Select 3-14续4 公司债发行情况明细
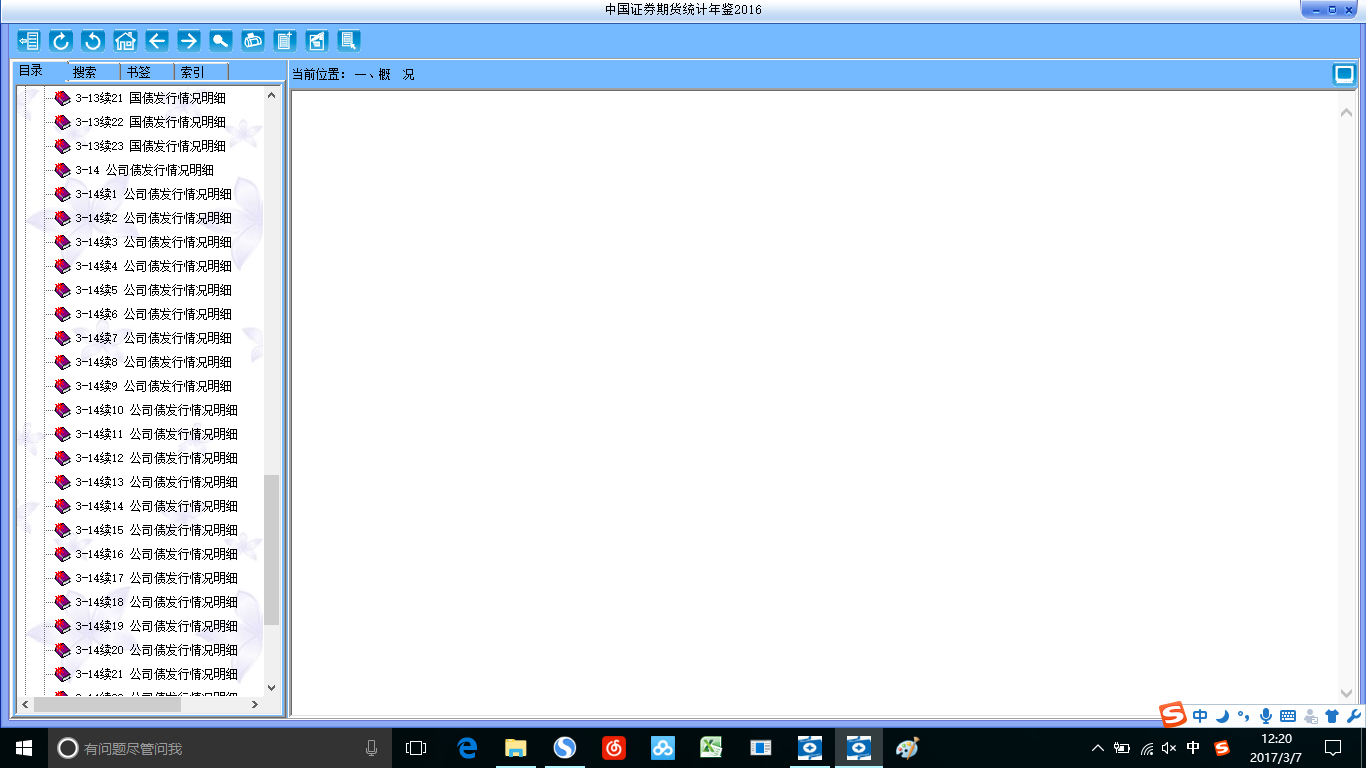The image size is (1366, 768). click(x=153, y=266)
